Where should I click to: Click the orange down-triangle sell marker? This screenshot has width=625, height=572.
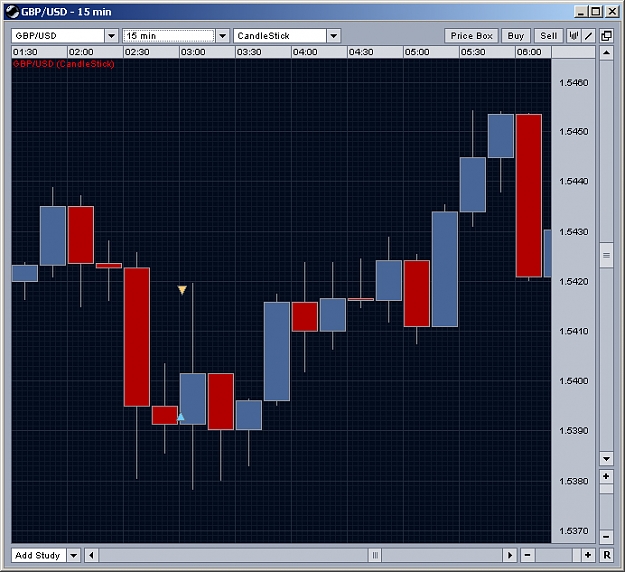pyautogui.click(x=182, y=290)
